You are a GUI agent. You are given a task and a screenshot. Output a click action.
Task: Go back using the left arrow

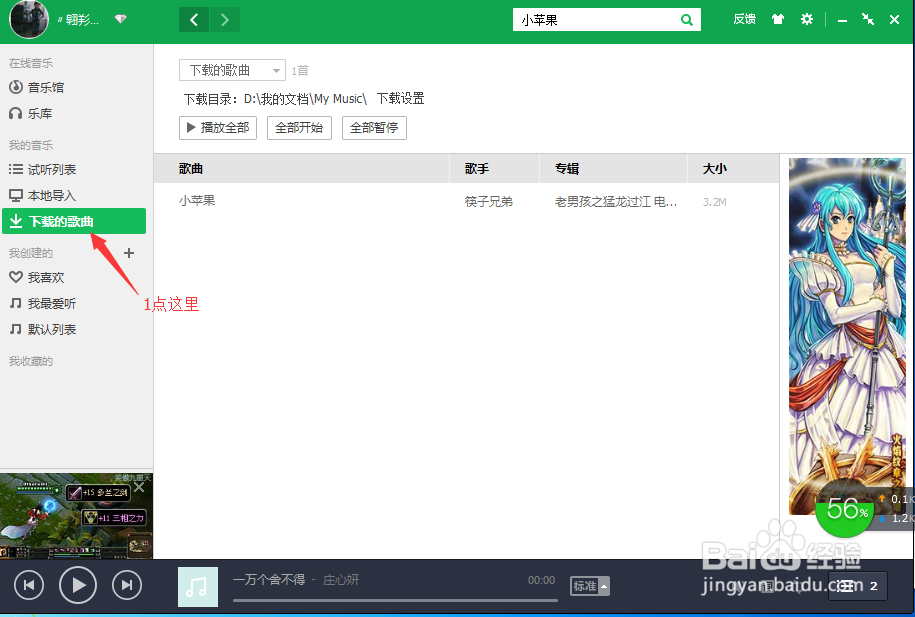pyautogui.click(x=193, y=18)
